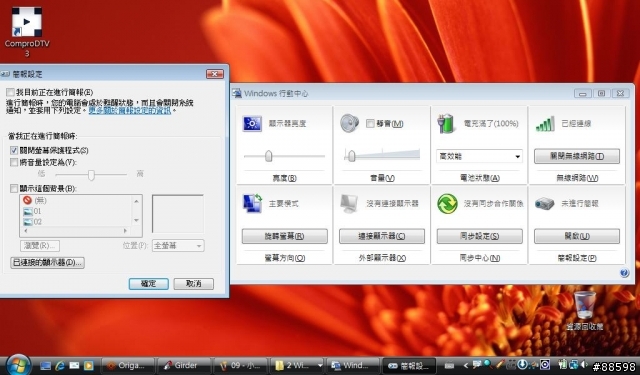The image size is (640, 375).
Task: Click 旋轉螢幕 rotate screen button
Action: (284, 236)
